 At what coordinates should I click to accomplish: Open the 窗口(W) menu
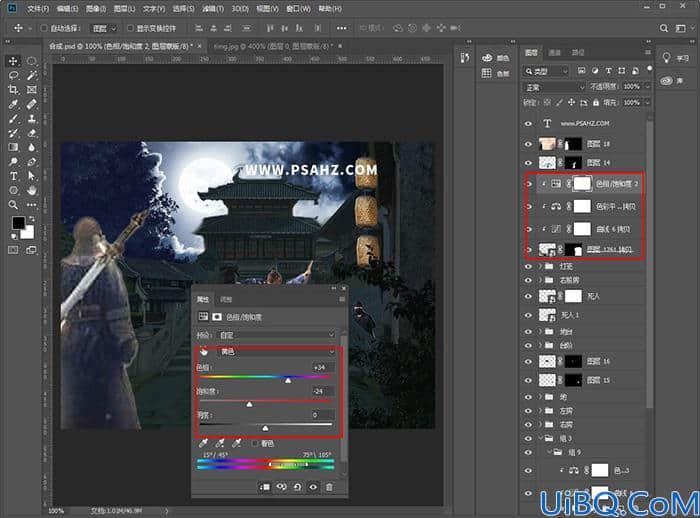pyautogui.click(x=298, y=8)
